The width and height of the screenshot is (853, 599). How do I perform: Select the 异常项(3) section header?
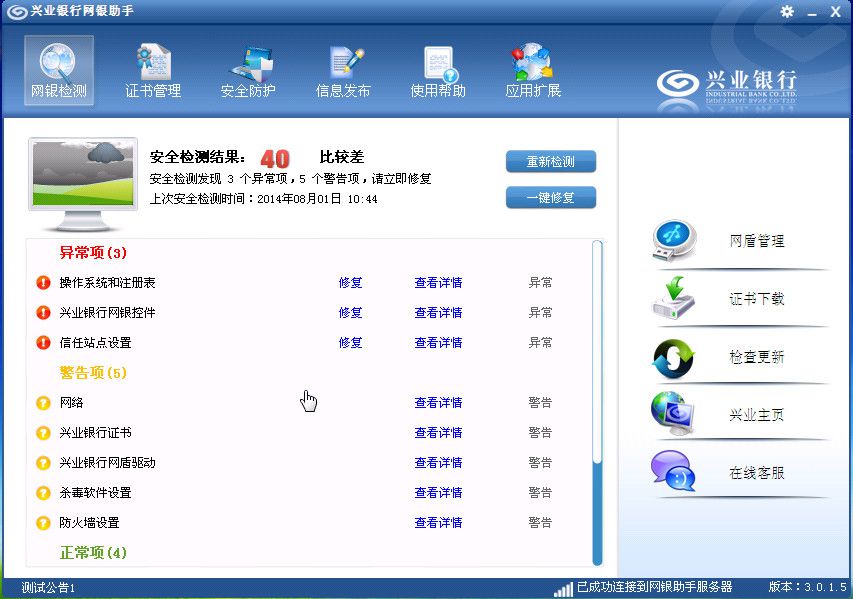(93, 252)
